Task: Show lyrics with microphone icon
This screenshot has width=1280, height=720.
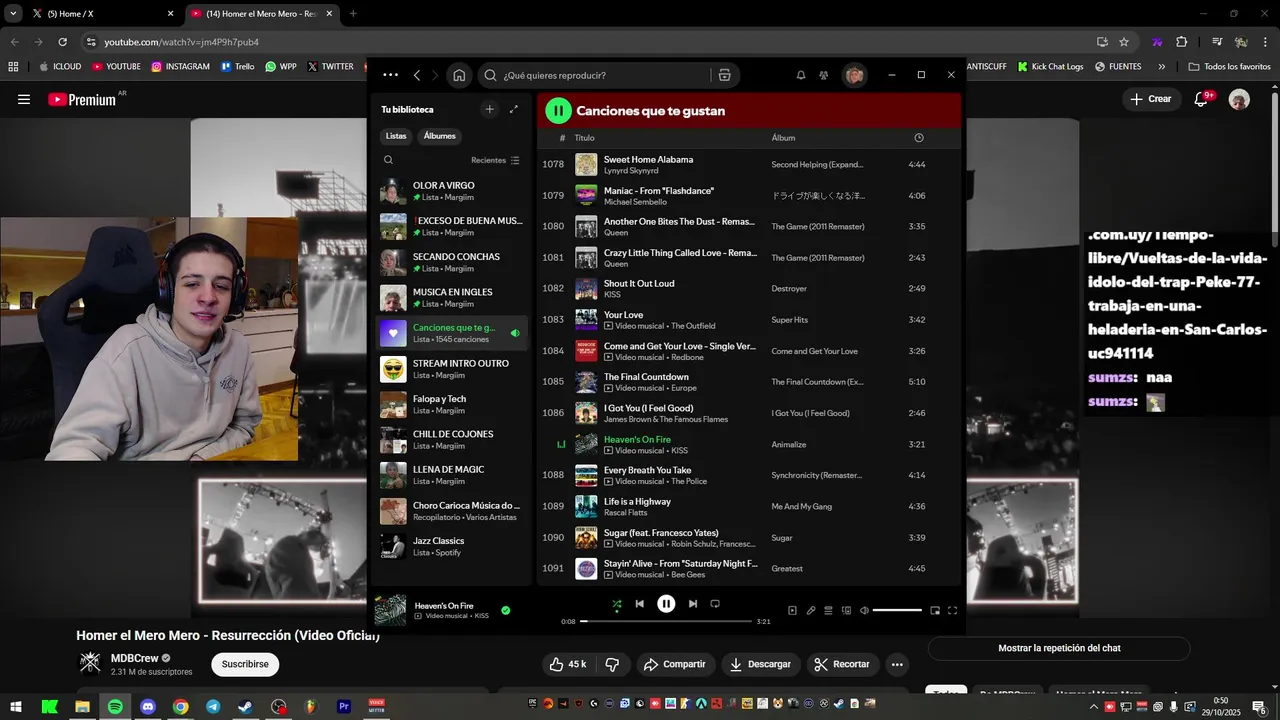Action: (x=811, y=610)
